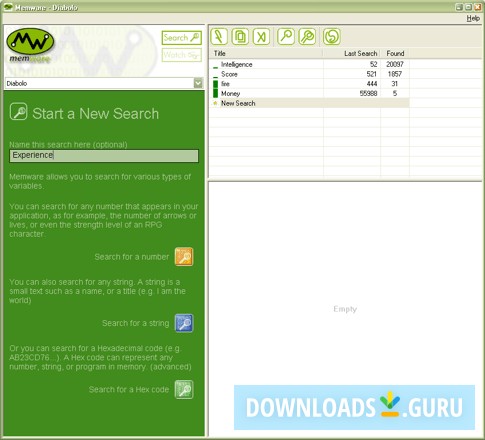Click the search name field containing Experience
Viewport: 485px width, 440px height.
104,156
